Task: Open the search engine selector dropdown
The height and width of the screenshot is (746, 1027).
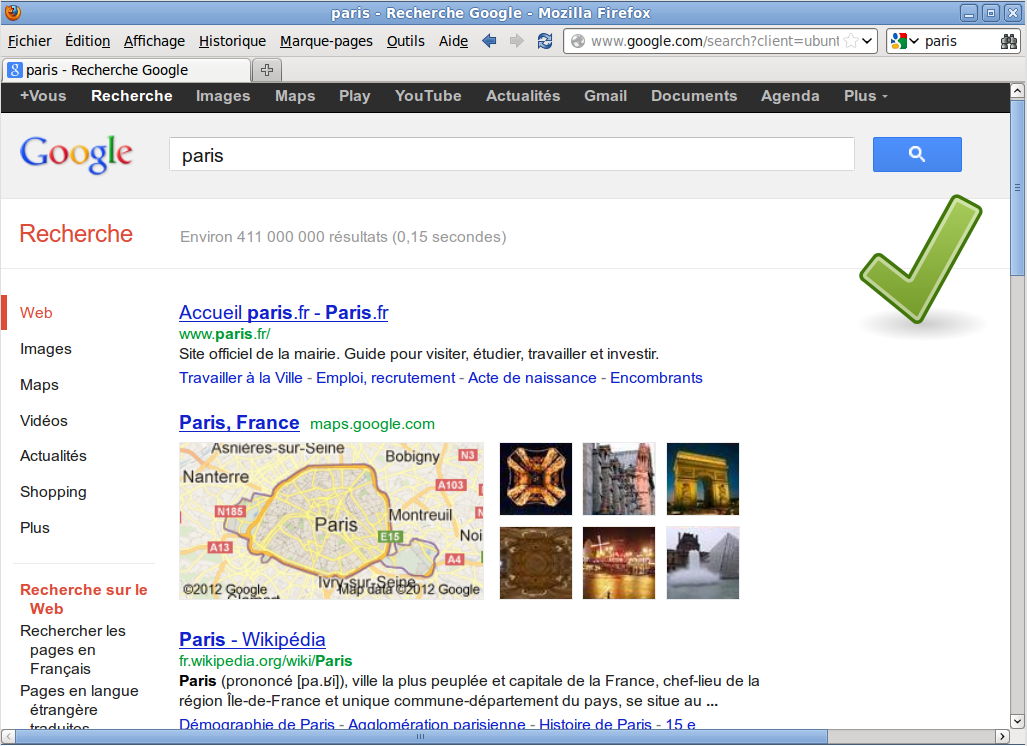Action: click(904, 41)
